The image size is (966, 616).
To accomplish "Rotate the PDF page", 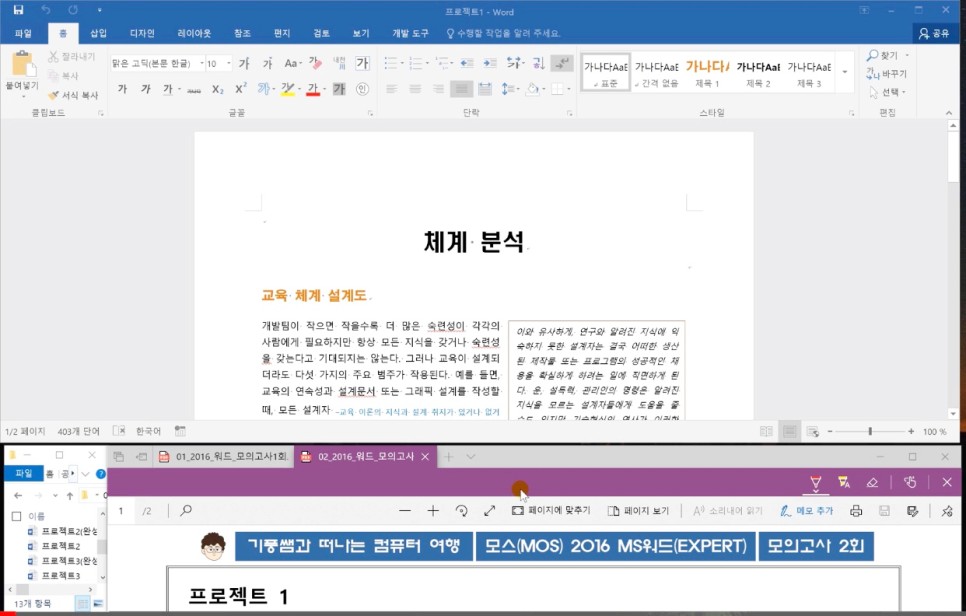I will 461,511.
